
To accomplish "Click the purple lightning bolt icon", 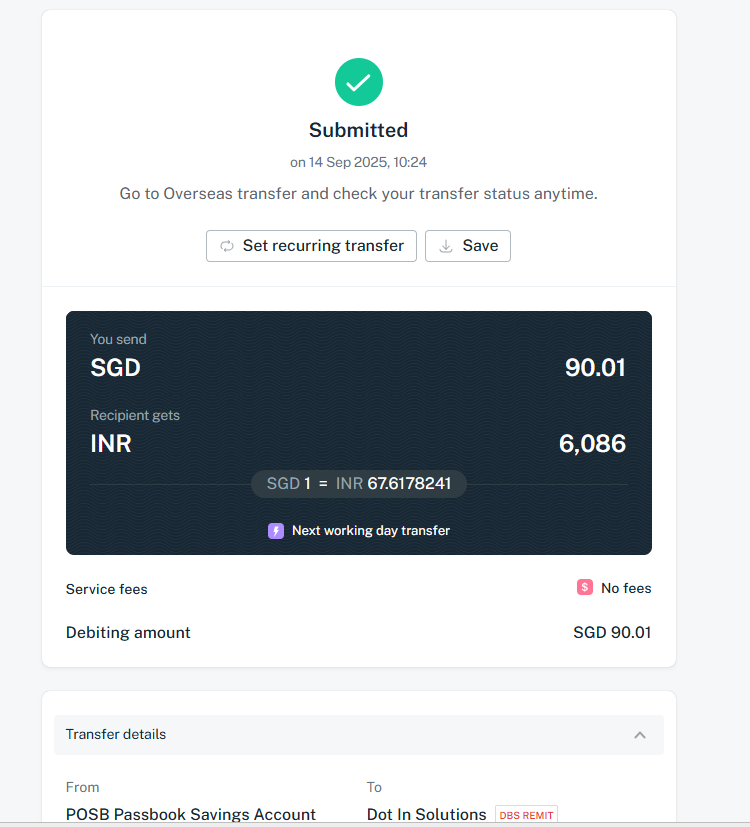I will (276, 531).
